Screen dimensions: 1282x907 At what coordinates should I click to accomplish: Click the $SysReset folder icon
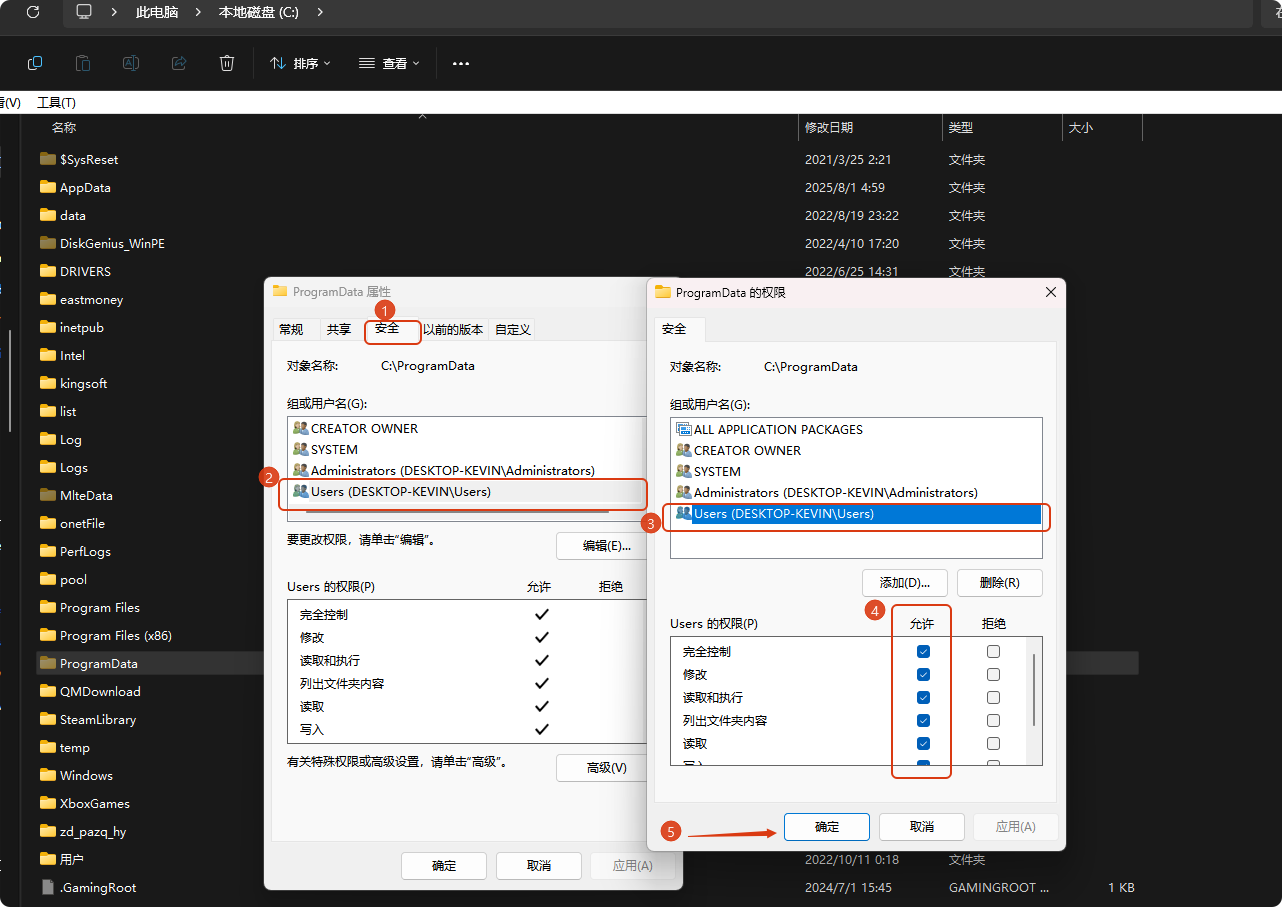coord(47,159)
